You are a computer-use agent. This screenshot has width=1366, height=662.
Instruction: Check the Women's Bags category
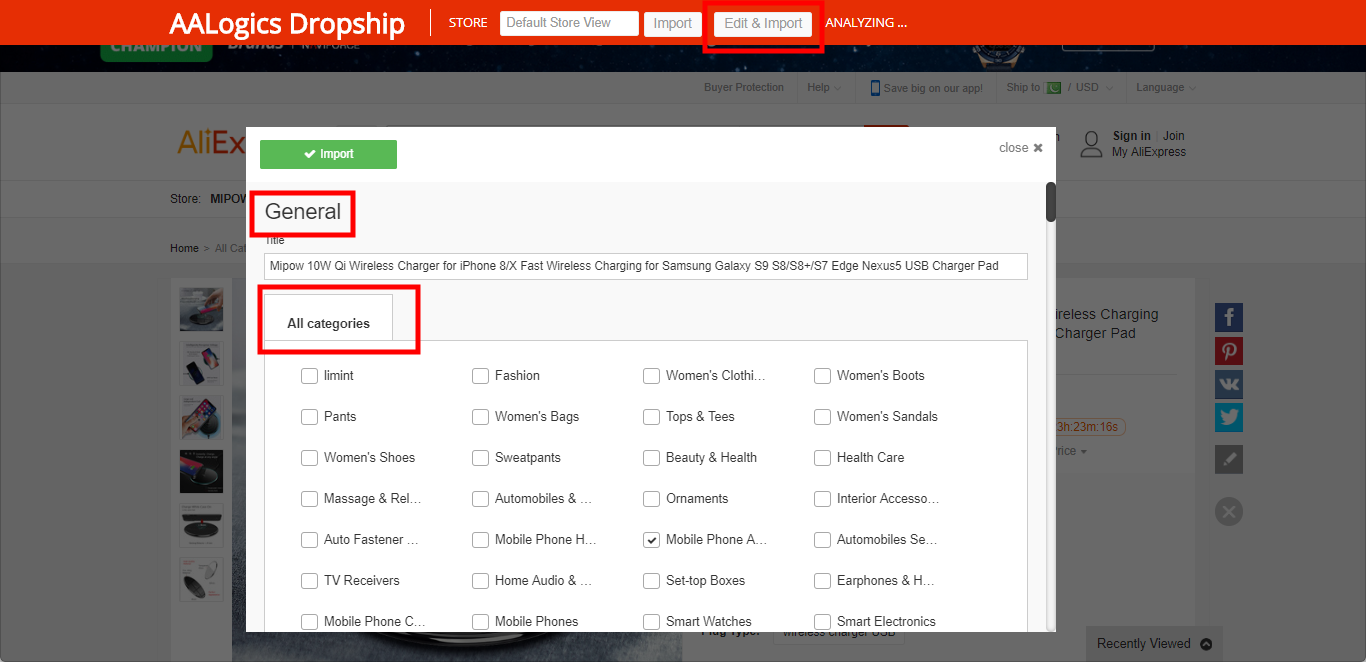pyautogui.click(x=480, y=417)
